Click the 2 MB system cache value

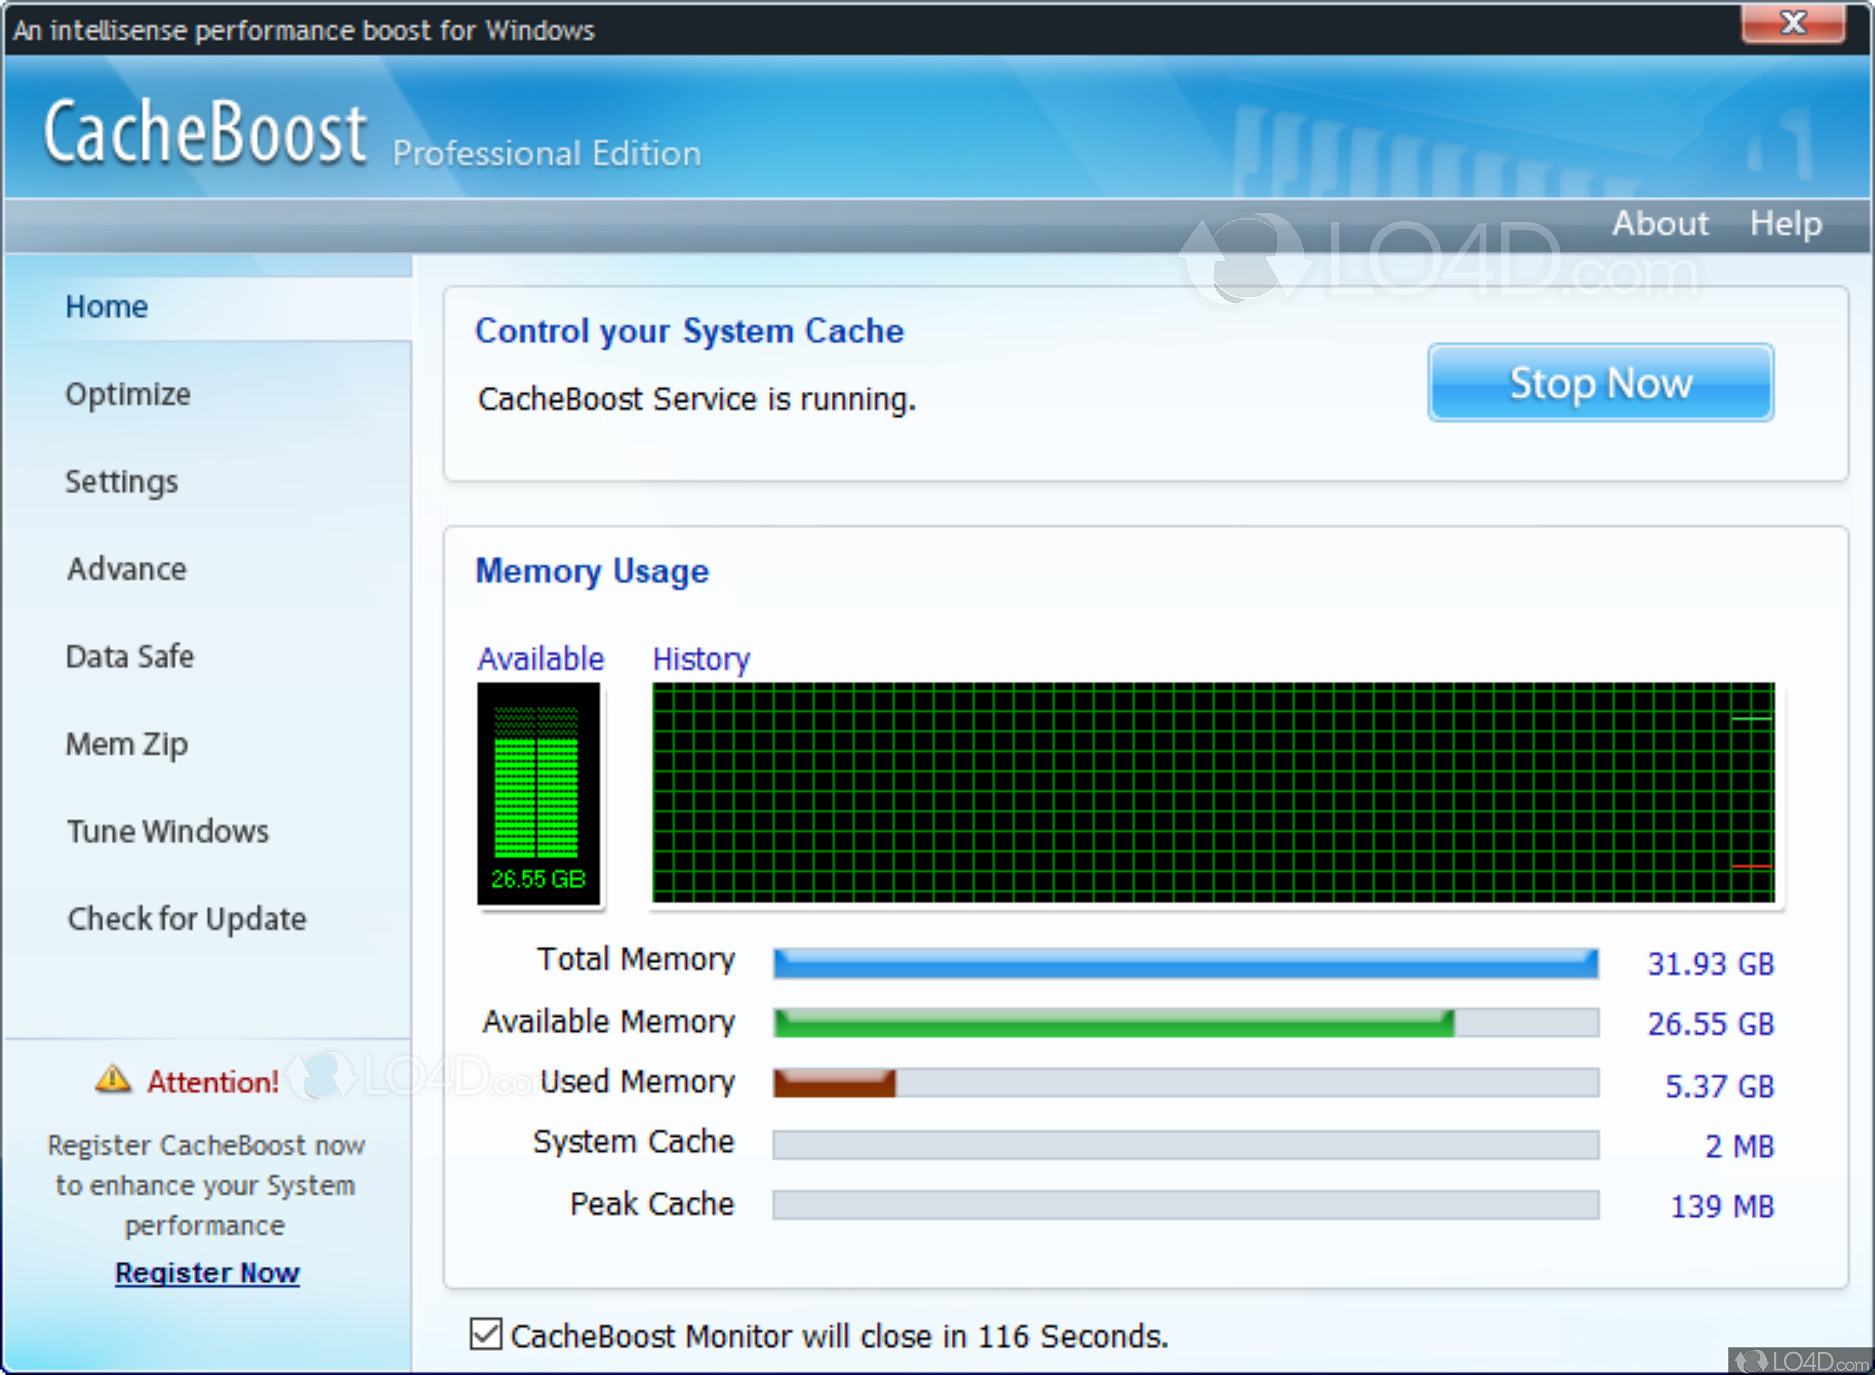point(1739,1146)
